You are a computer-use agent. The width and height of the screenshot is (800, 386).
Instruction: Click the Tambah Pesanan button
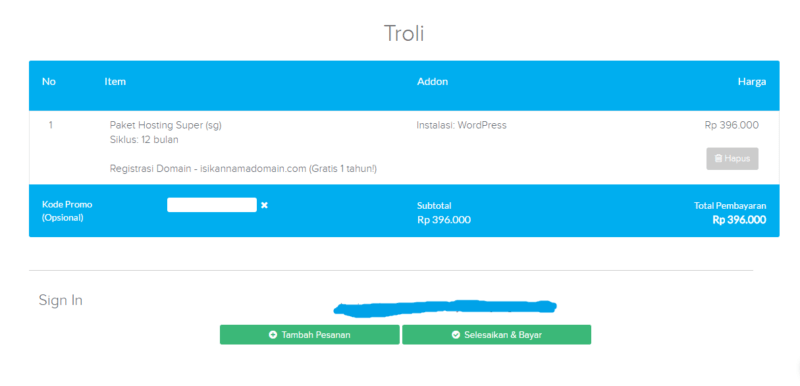310,334
